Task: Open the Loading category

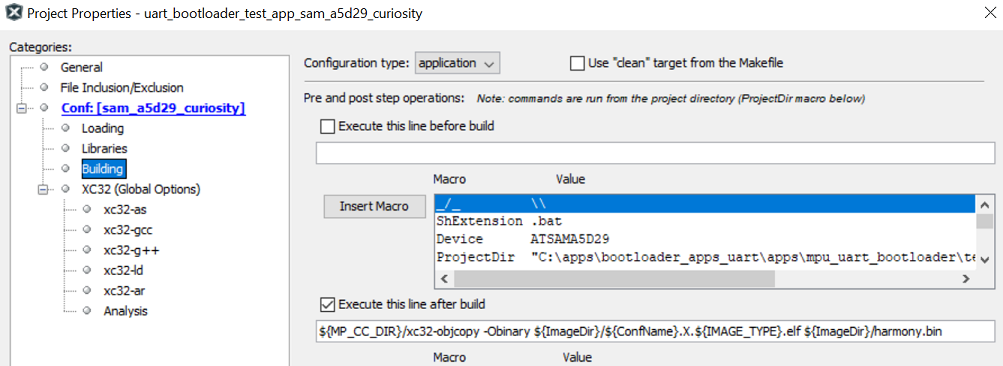Action: tap(102, 128)
